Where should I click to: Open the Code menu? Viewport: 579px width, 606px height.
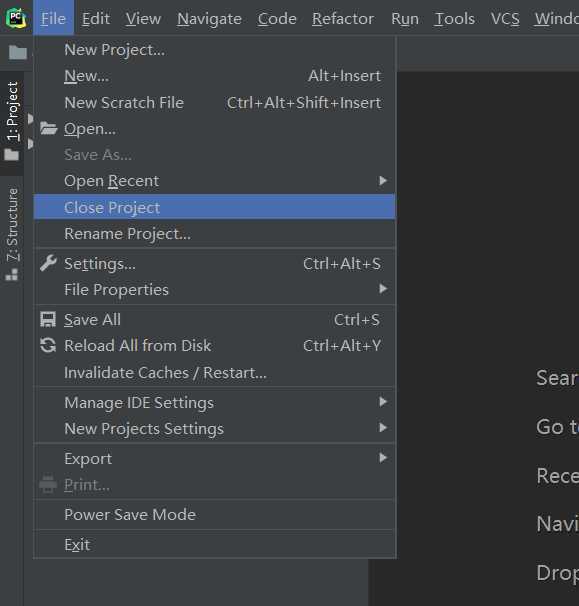point(277,18)
